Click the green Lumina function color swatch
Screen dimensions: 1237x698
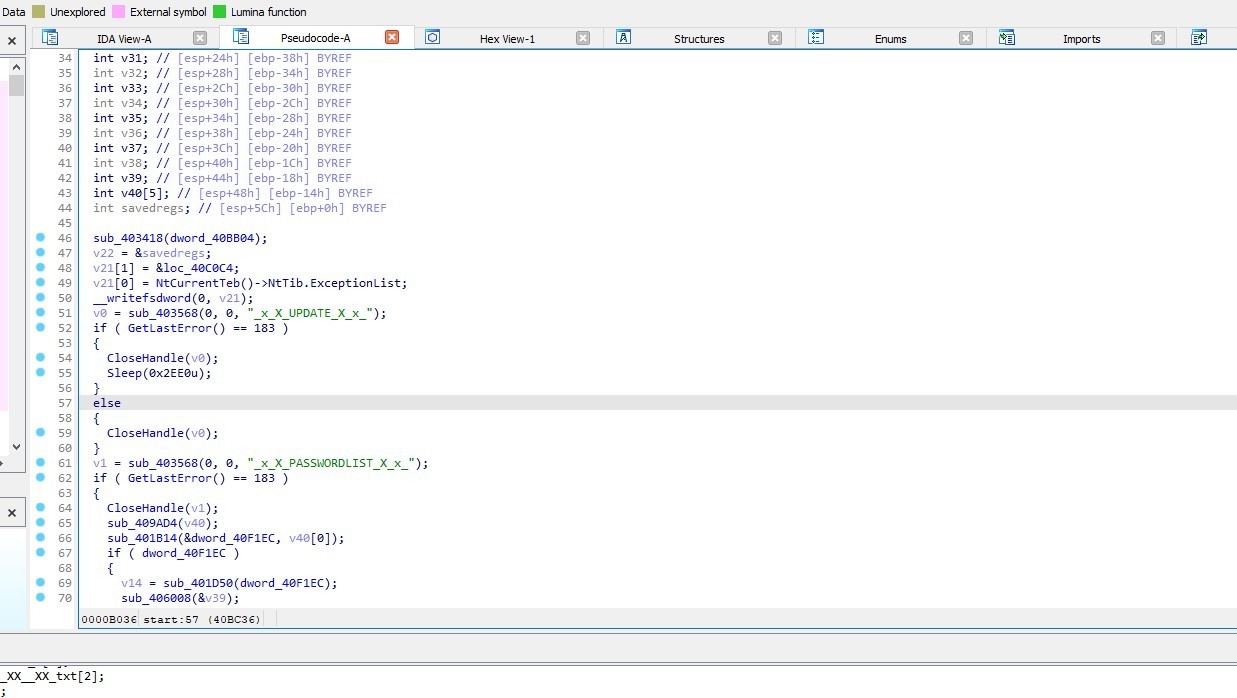tap(219, 12)
